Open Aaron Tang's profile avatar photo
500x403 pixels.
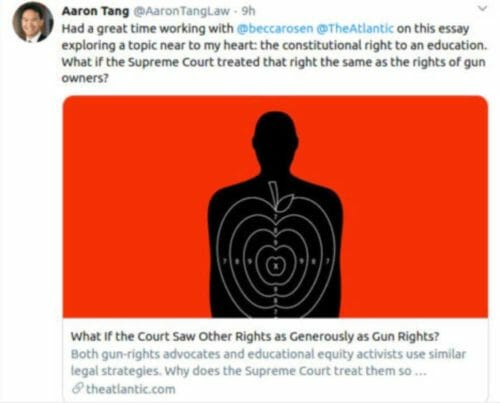33,22
